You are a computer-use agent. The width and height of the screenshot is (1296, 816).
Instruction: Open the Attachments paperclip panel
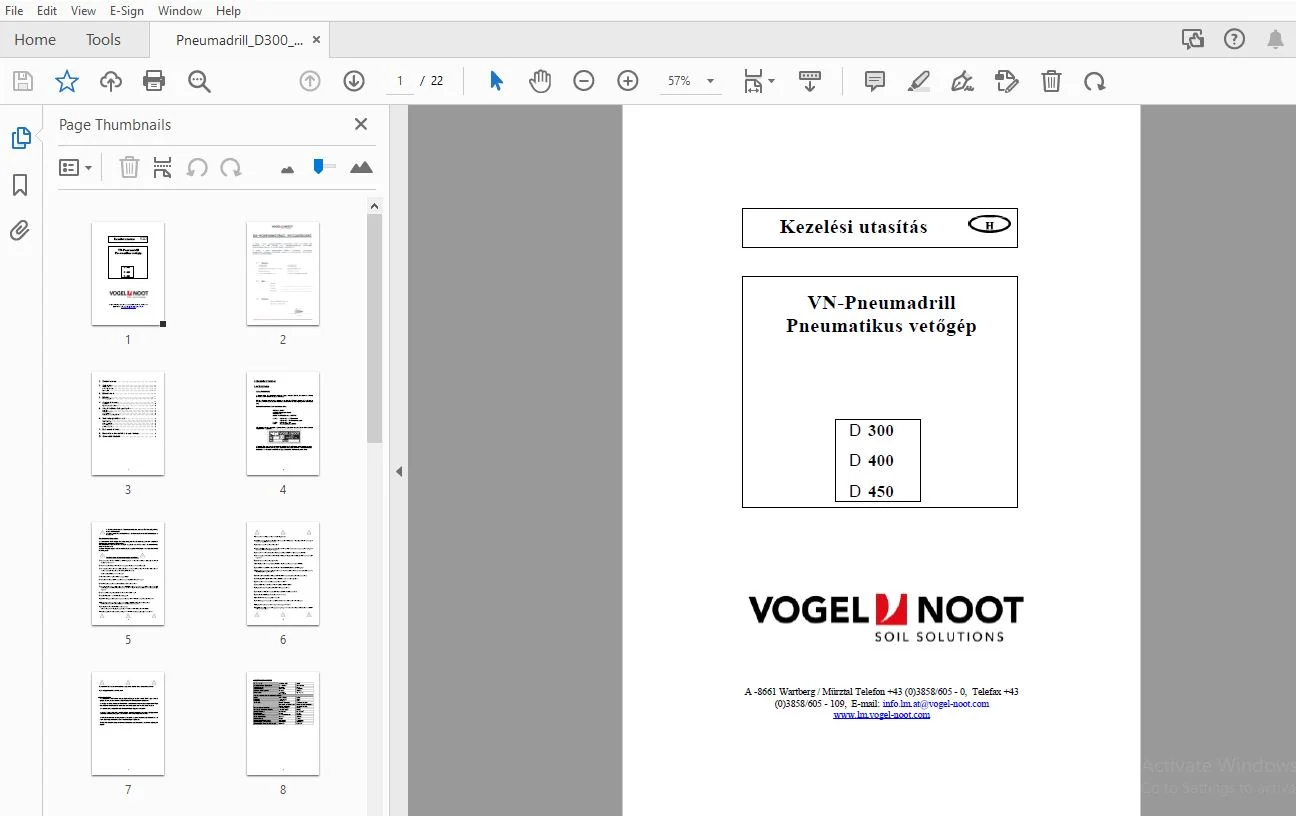20,231
